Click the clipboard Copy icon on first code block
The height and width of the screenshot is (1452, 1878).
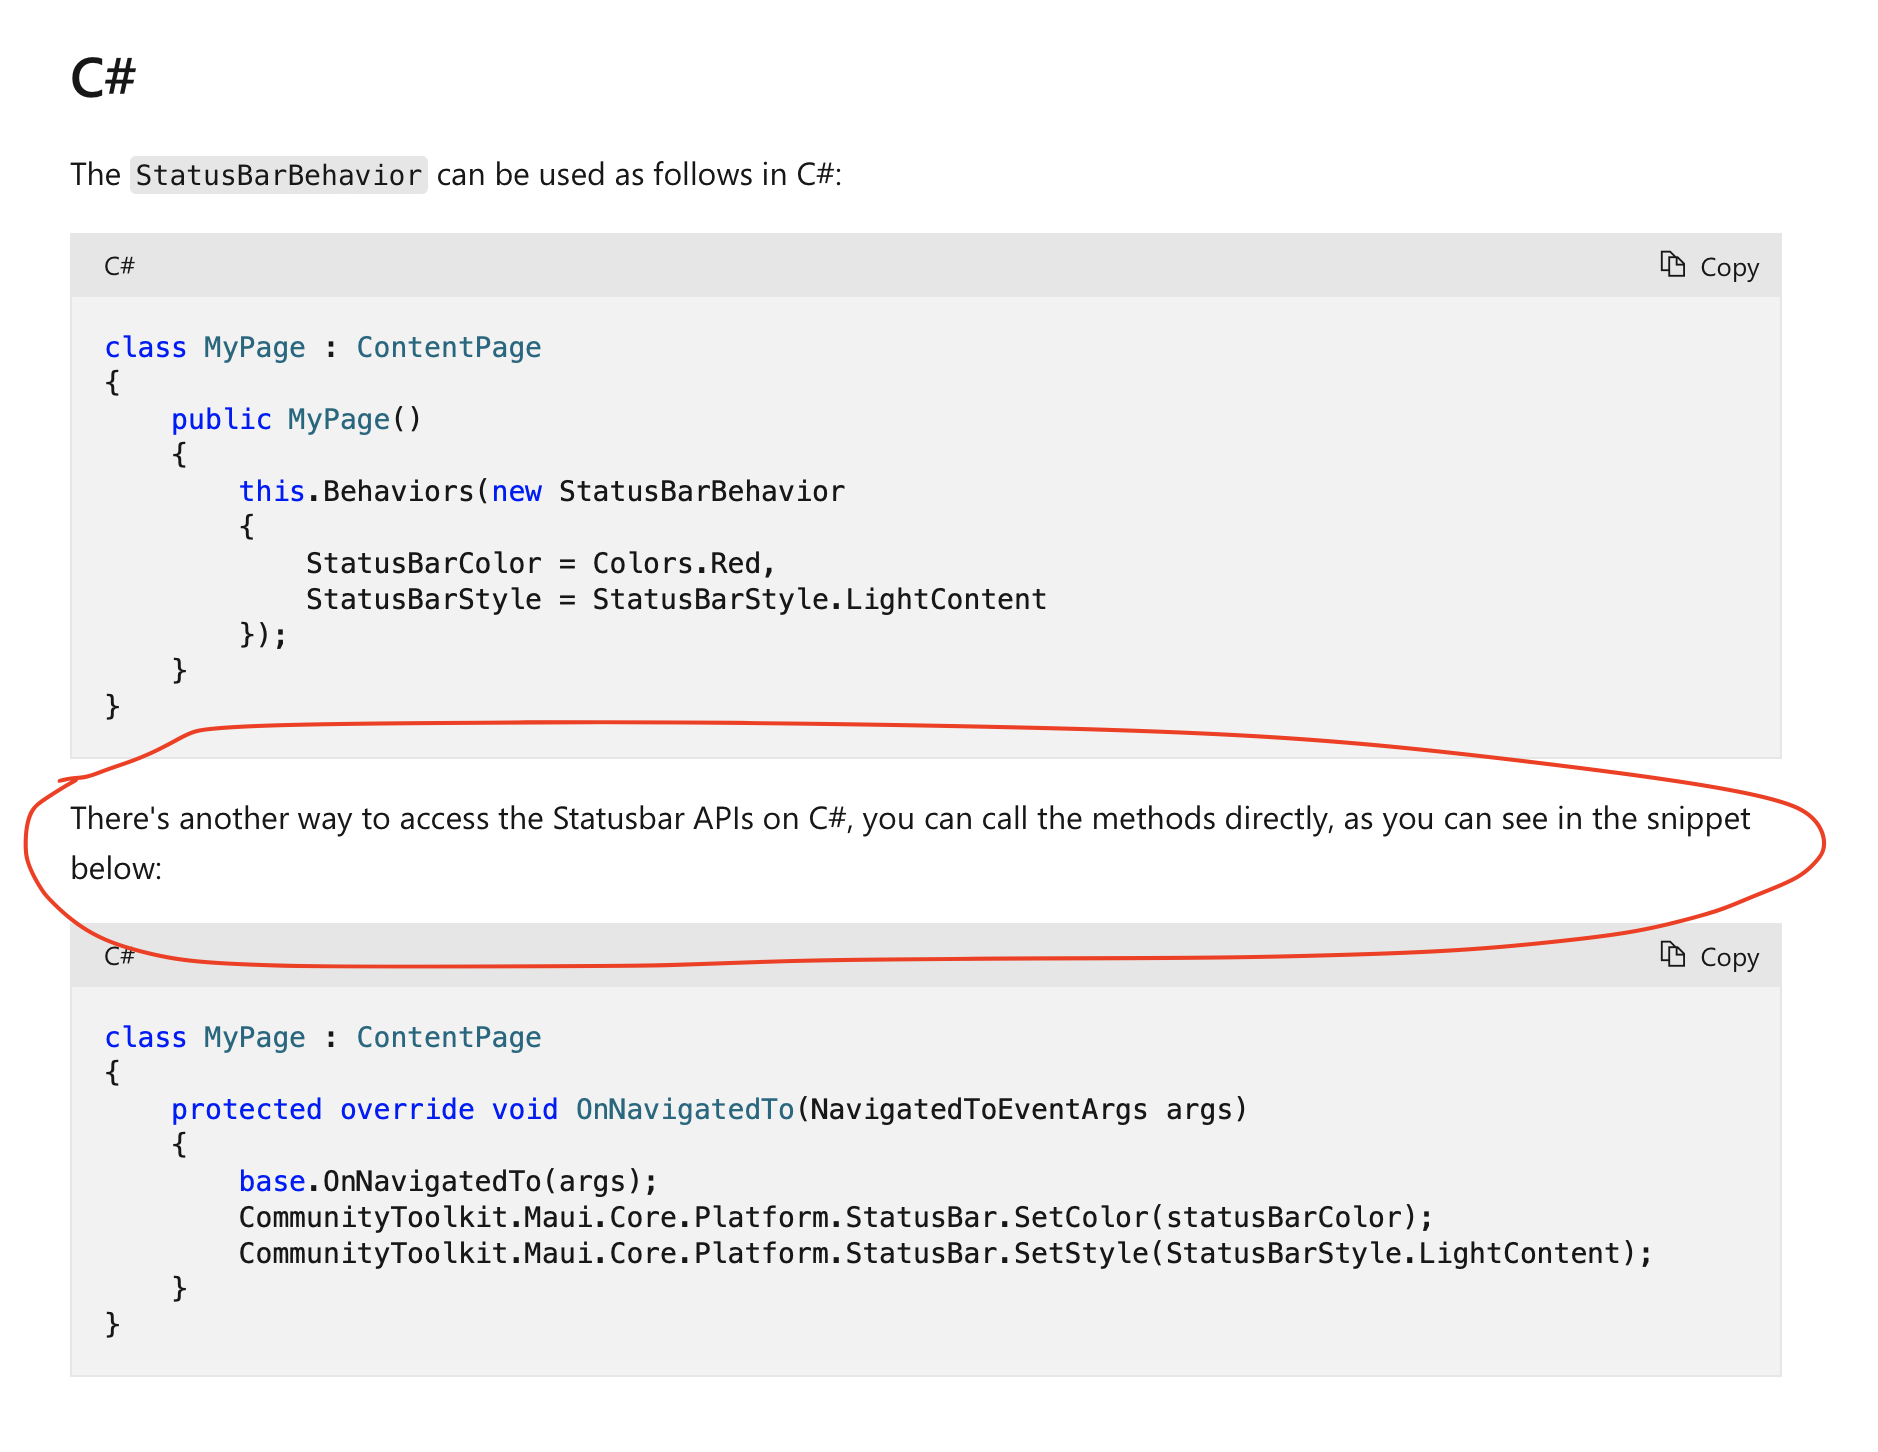(1671, 264)
